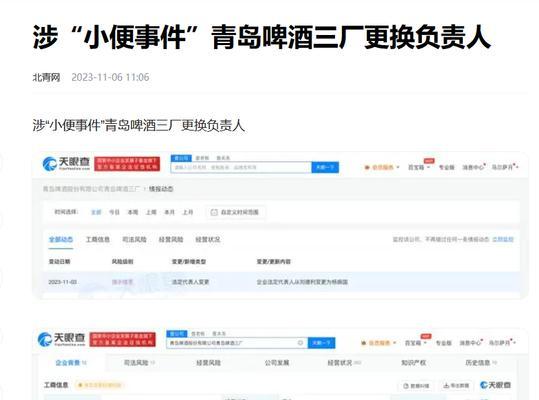Select the 查老板 search tab in upper screenshot

pyautogui.click(x=202, y=158)
